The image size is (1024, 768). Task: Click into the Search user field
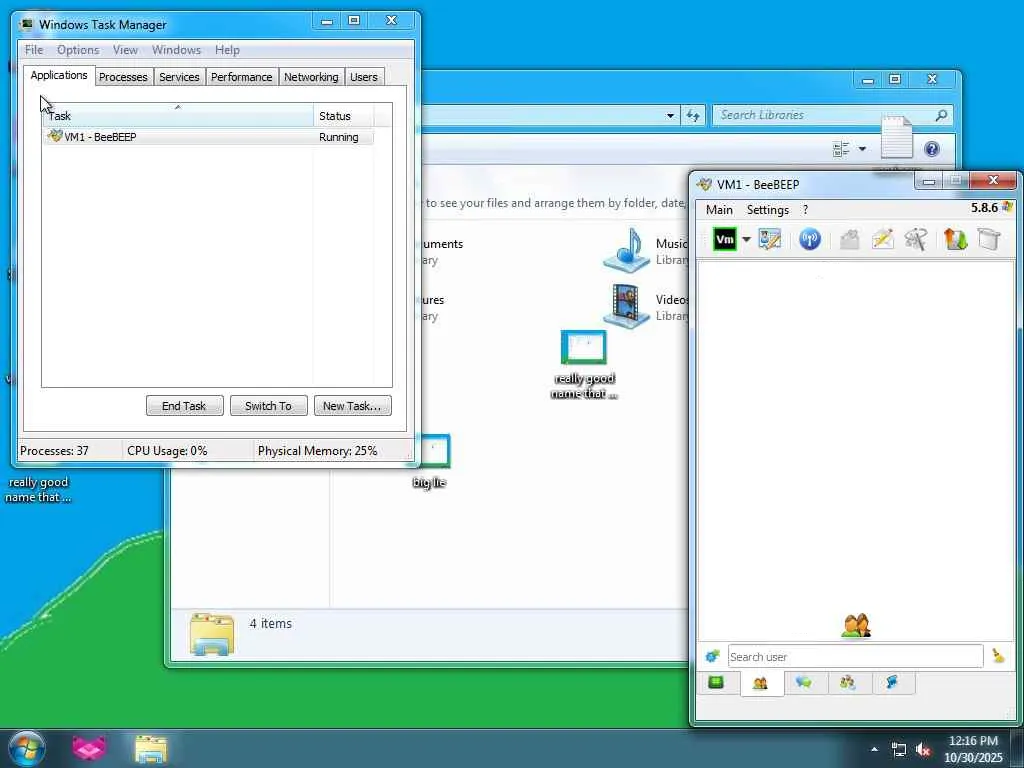point(855,656)
